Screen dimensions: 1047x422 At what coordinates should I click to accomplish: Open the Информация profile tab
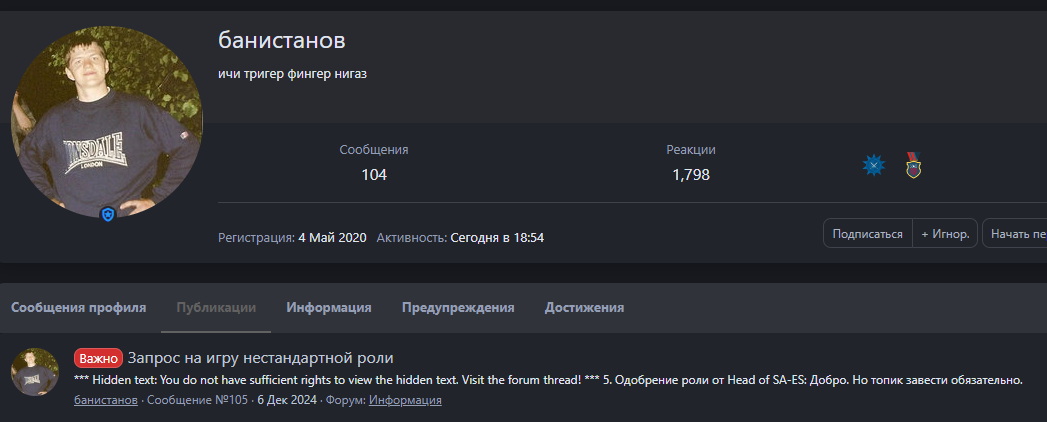tap(329, 308)
